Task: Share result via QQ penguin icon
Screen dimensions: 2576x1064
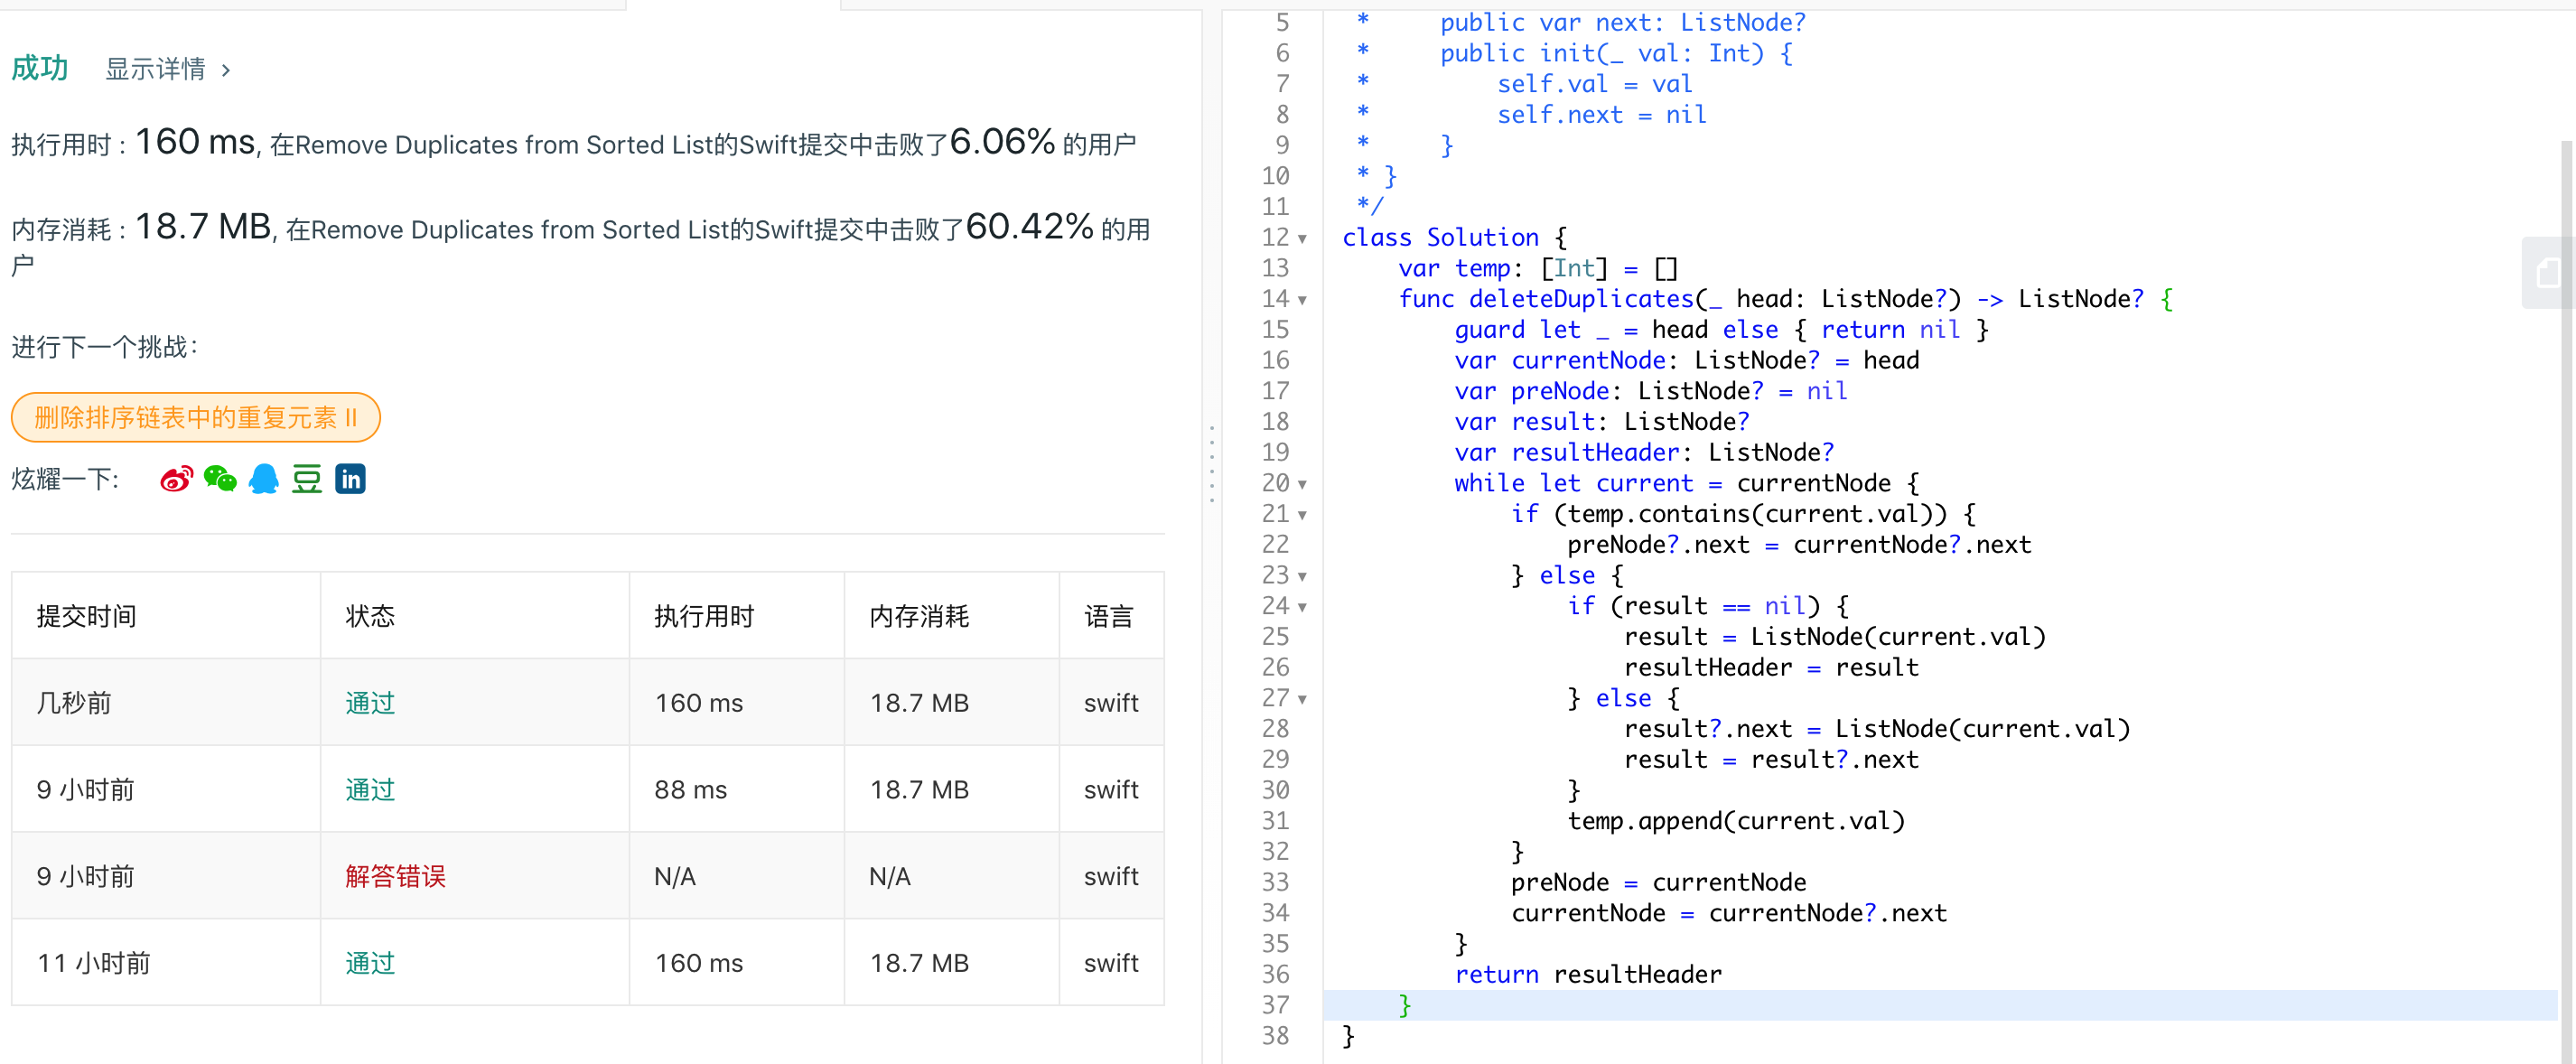Action: 264,479
